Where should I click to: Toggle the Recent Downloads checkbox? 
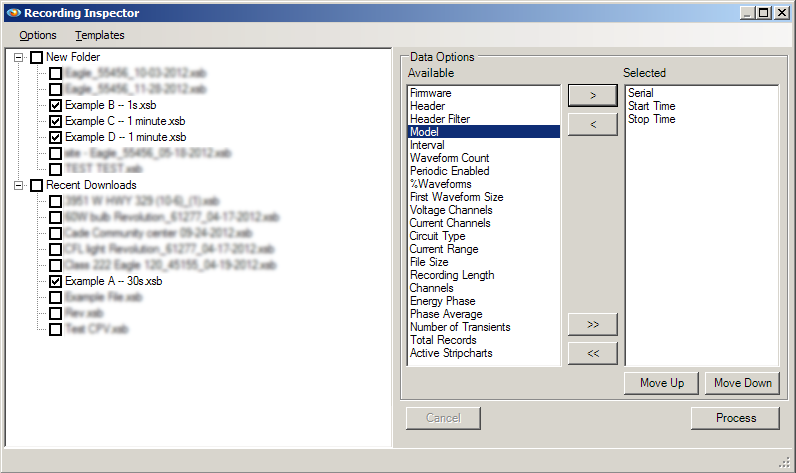coord(37,185)
